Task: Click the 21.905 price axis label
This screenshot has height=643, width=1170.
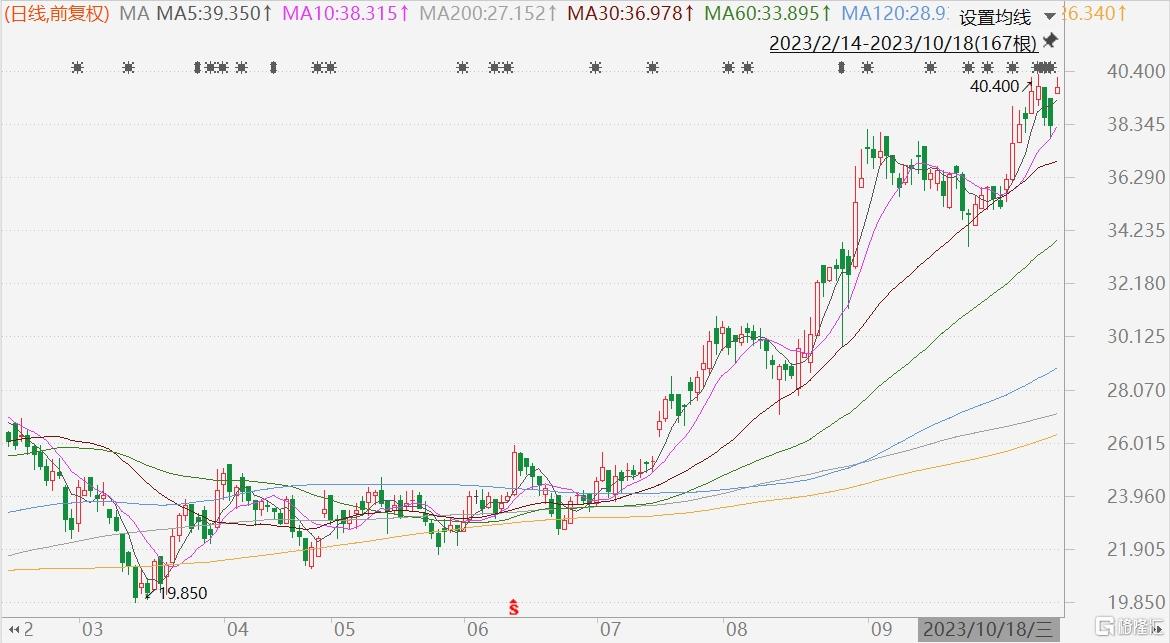Action: tap(1136, 549)
